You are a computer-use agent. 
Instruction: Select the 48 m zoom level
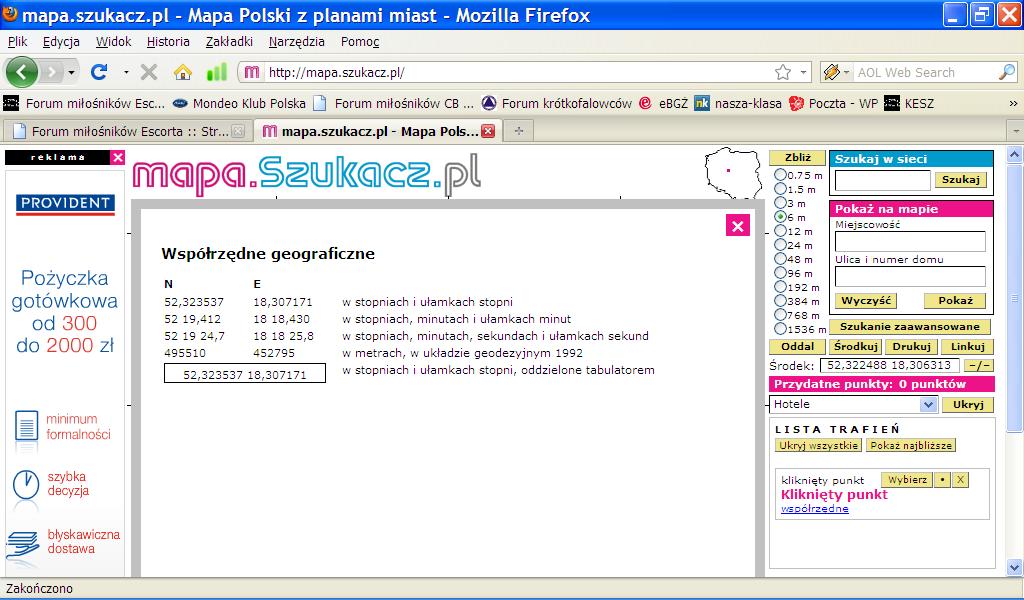781,259
